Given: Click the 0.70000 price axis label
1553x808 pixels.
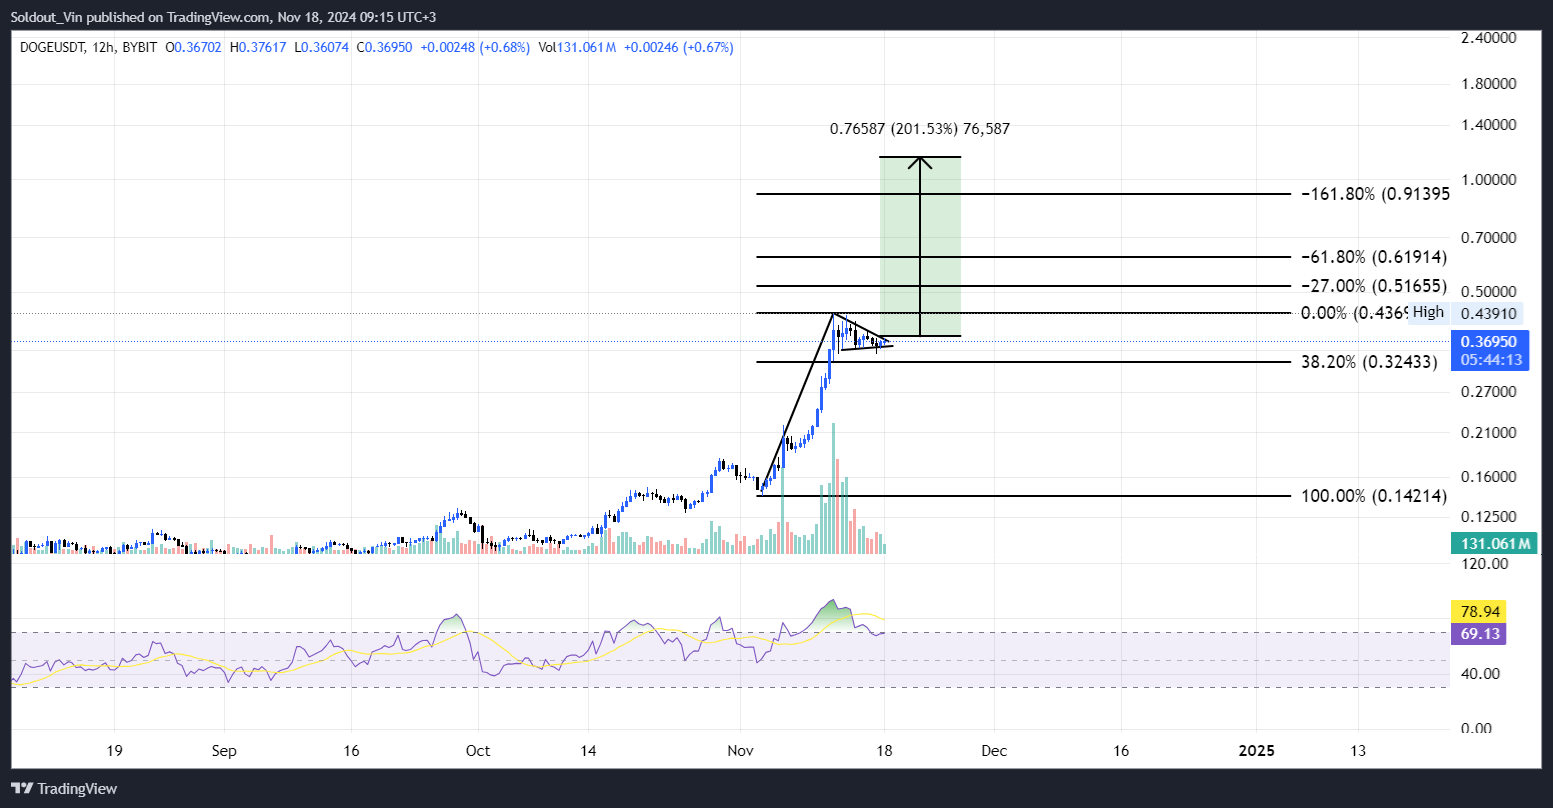Looking at the screenshot, I should pyautogui.click(x=1490, y=239).
